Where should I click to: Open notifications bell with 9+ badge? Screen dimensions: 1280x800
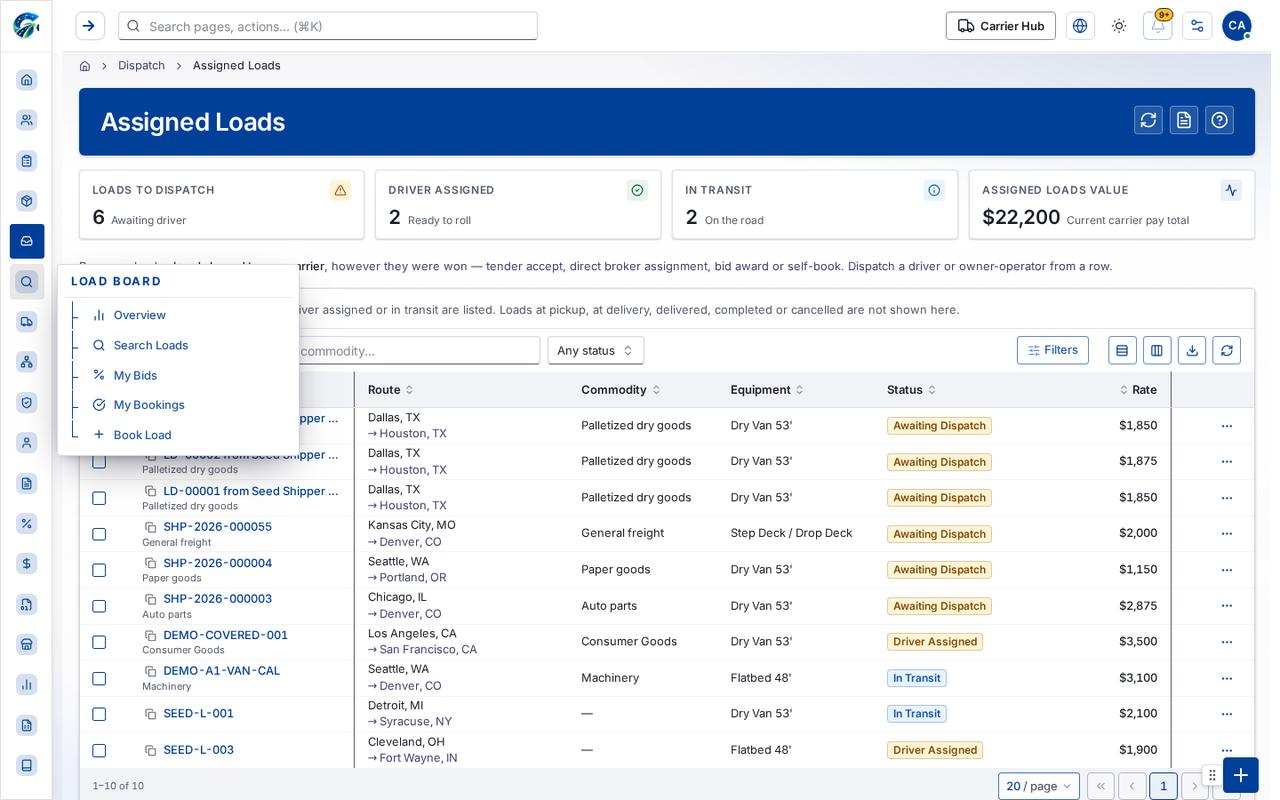pos(1158,26)
